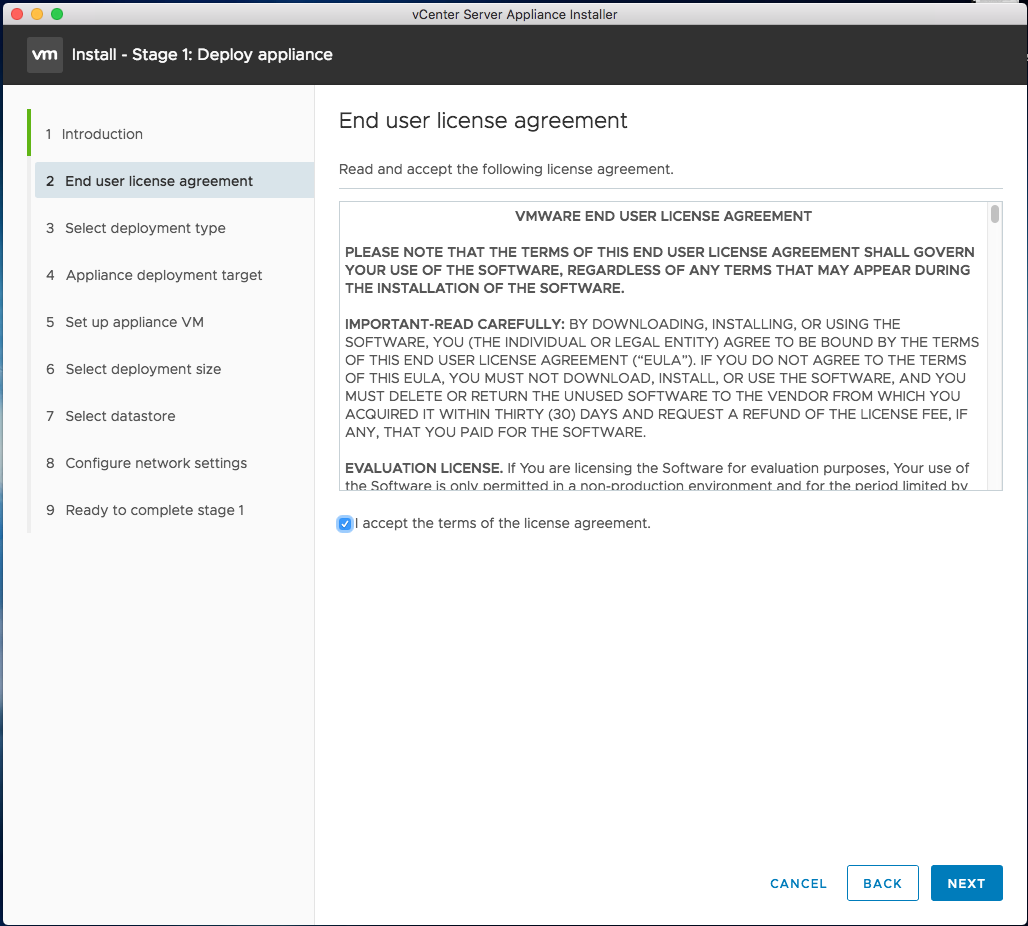Close the installer with the red button
This screenshot has height=926, width=1028.
17,14
